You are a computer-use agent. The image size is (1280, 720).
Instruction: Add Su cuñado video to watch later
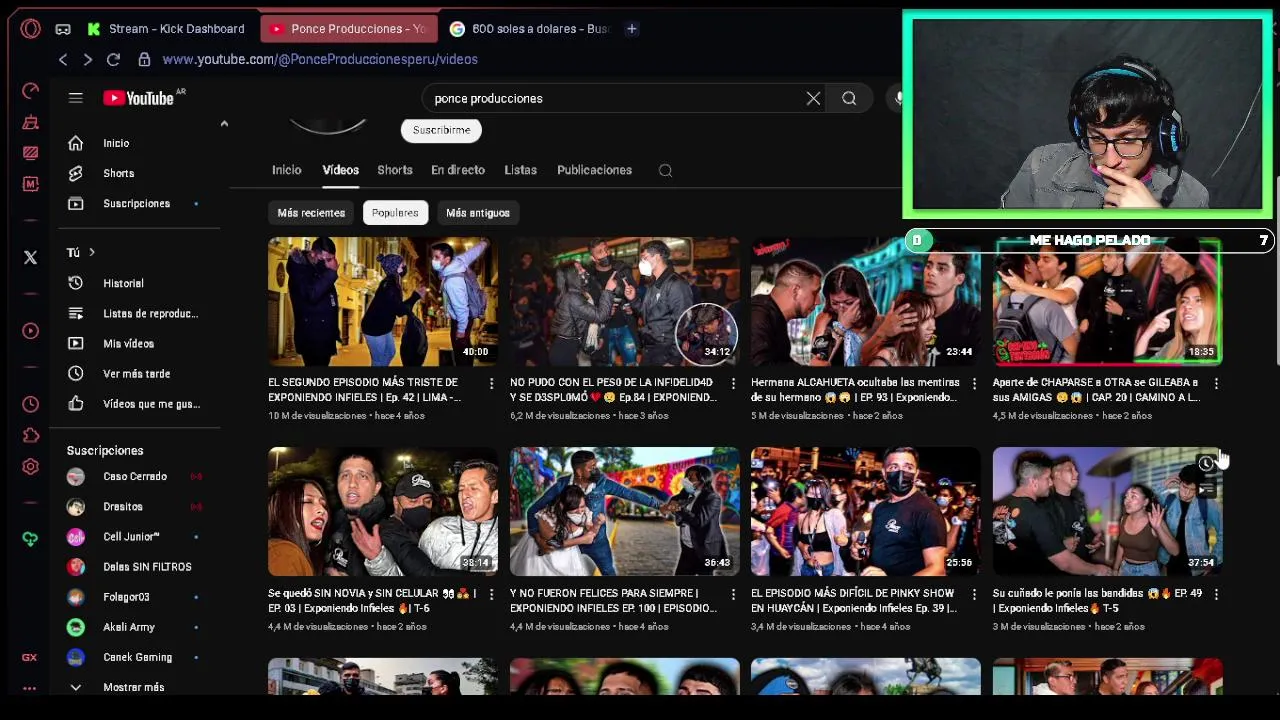(x=1206, y=463)
